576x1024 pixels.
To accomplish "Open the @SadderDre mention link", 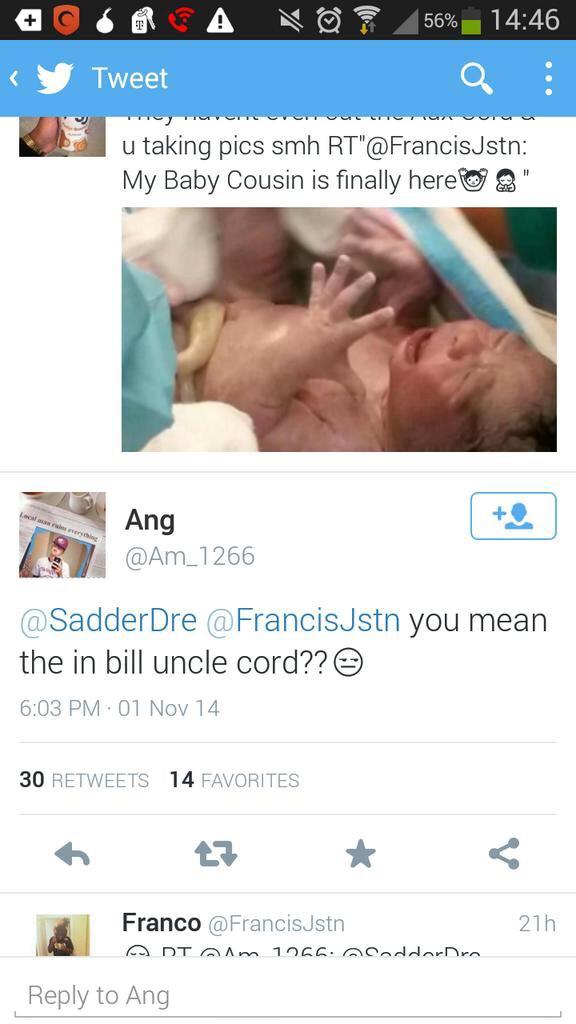I will (108, 620).
